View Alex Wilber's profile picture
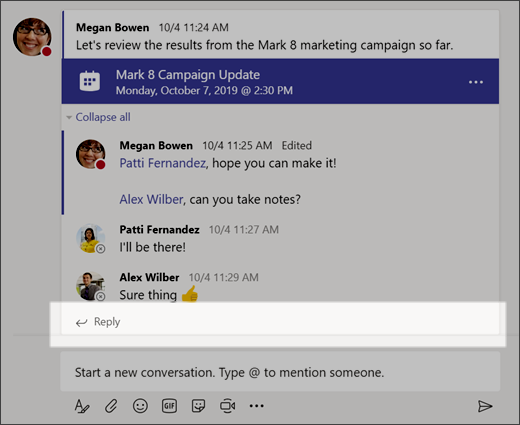520x425 pixels. pos(90,286)
